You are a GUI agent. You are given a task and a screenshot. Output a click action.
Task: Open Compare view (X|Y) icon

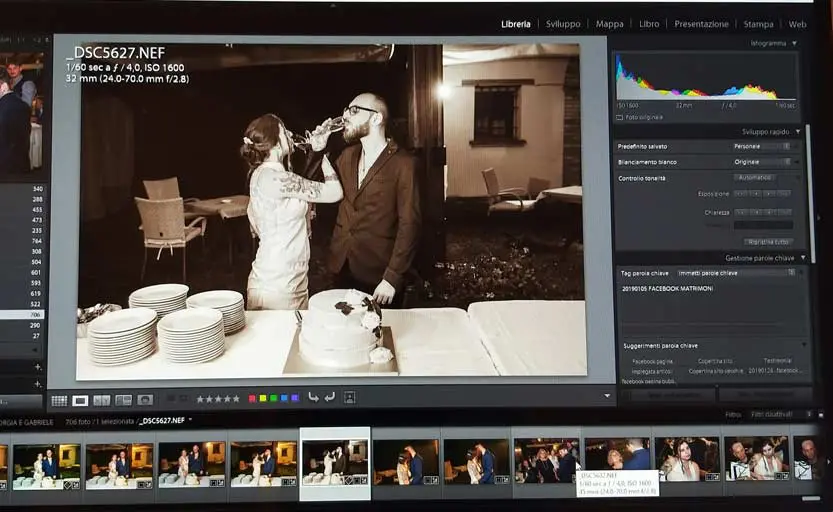tap(101, 400)
